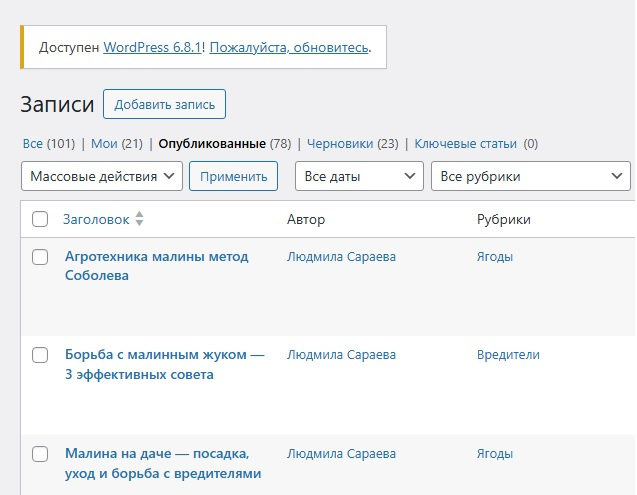637x495 pixels.
Task: Open the post 'Агротехника малины метод Соболева'
Action: click(156, 266)
